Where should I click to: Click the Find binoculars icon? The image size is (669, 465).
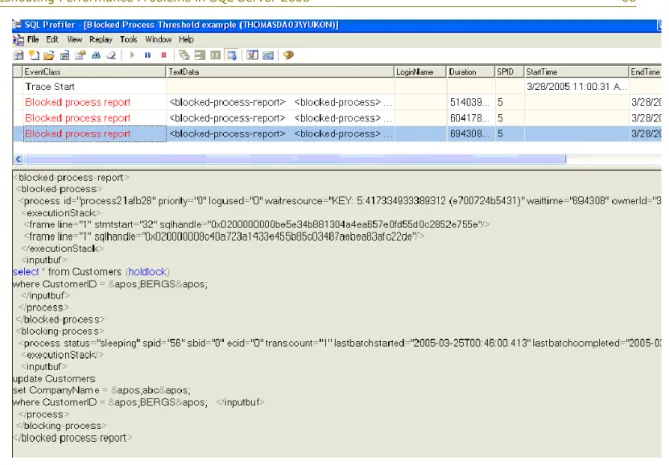(x=96, y=55)
